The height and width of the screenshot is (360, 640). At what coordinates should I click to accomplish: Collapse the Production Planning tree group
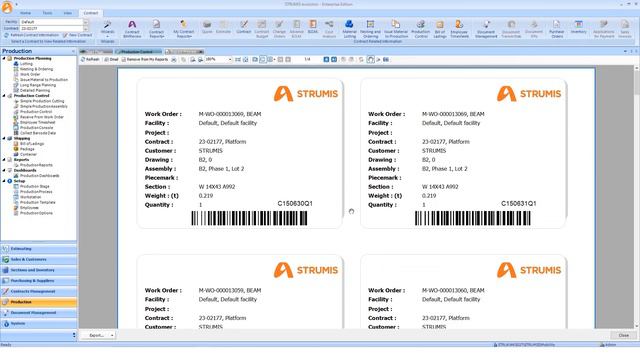click(4, 59)
